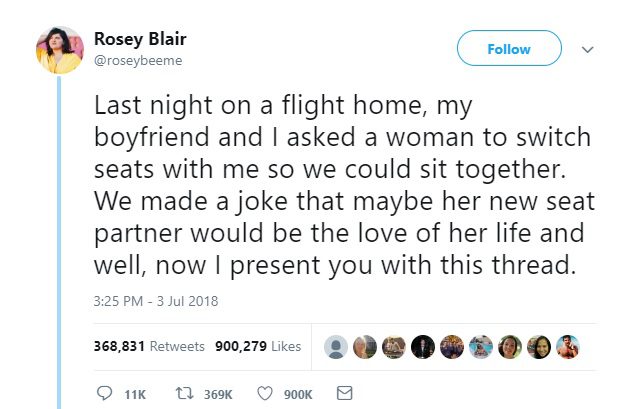The height and width of the screenshot is (409, 629).
Task: Click the 11K reply count
Action: (x=134, y=395)
